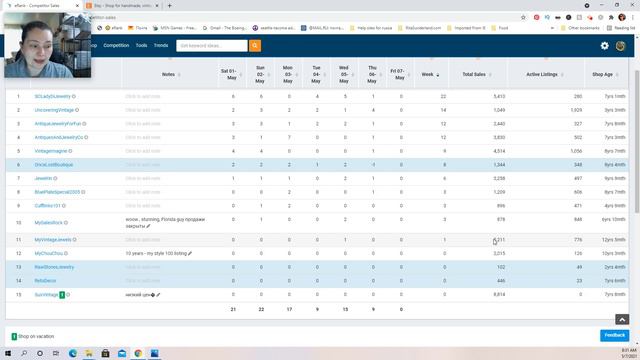The image size is (640, 360).
Task: Click the browser address bar
Action: click(x=302, y=17)
